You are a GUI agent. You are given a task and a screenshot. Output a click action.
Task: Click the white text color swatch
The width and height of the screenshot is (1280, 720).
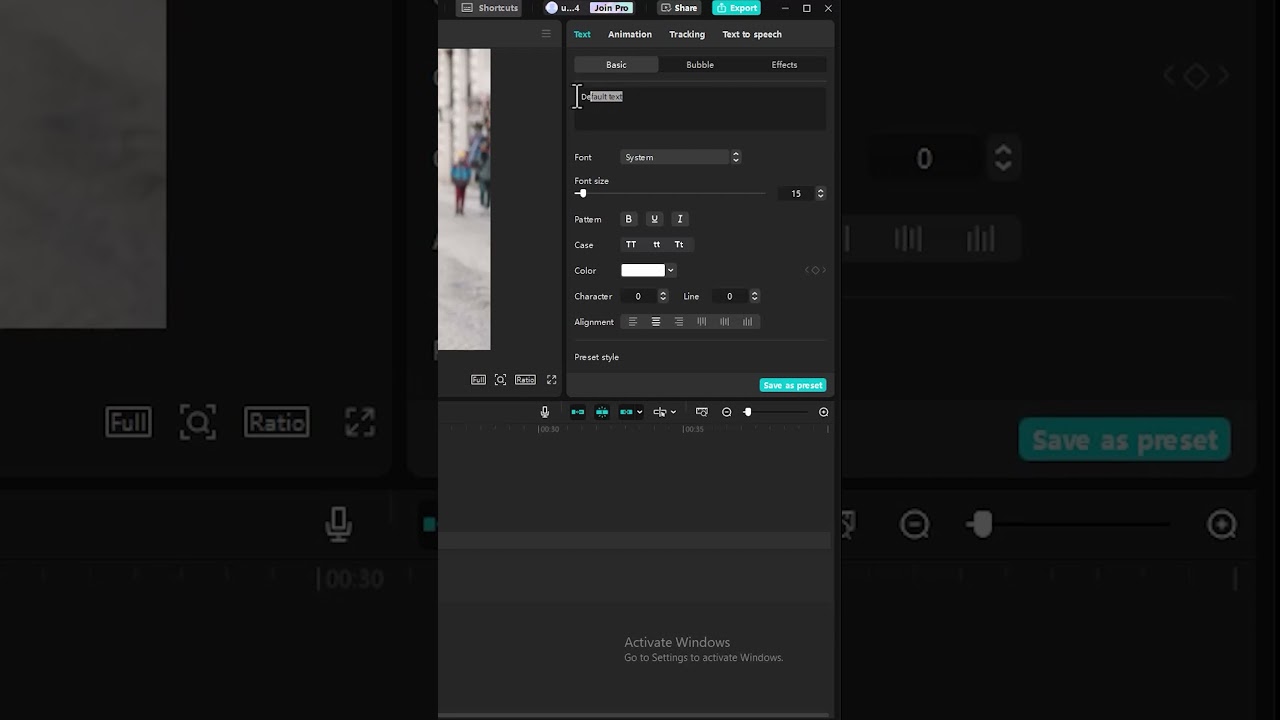tap(643, 270)
